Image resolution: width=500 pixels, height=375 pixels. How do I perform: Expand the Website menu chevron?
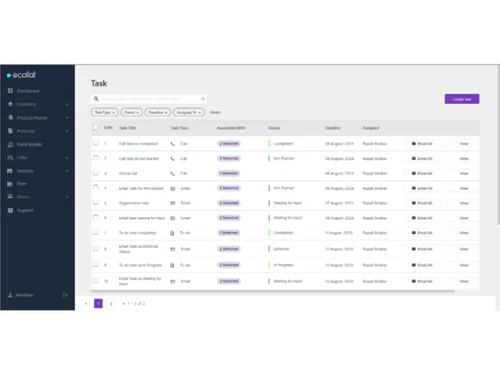click(x=67, y=171)
